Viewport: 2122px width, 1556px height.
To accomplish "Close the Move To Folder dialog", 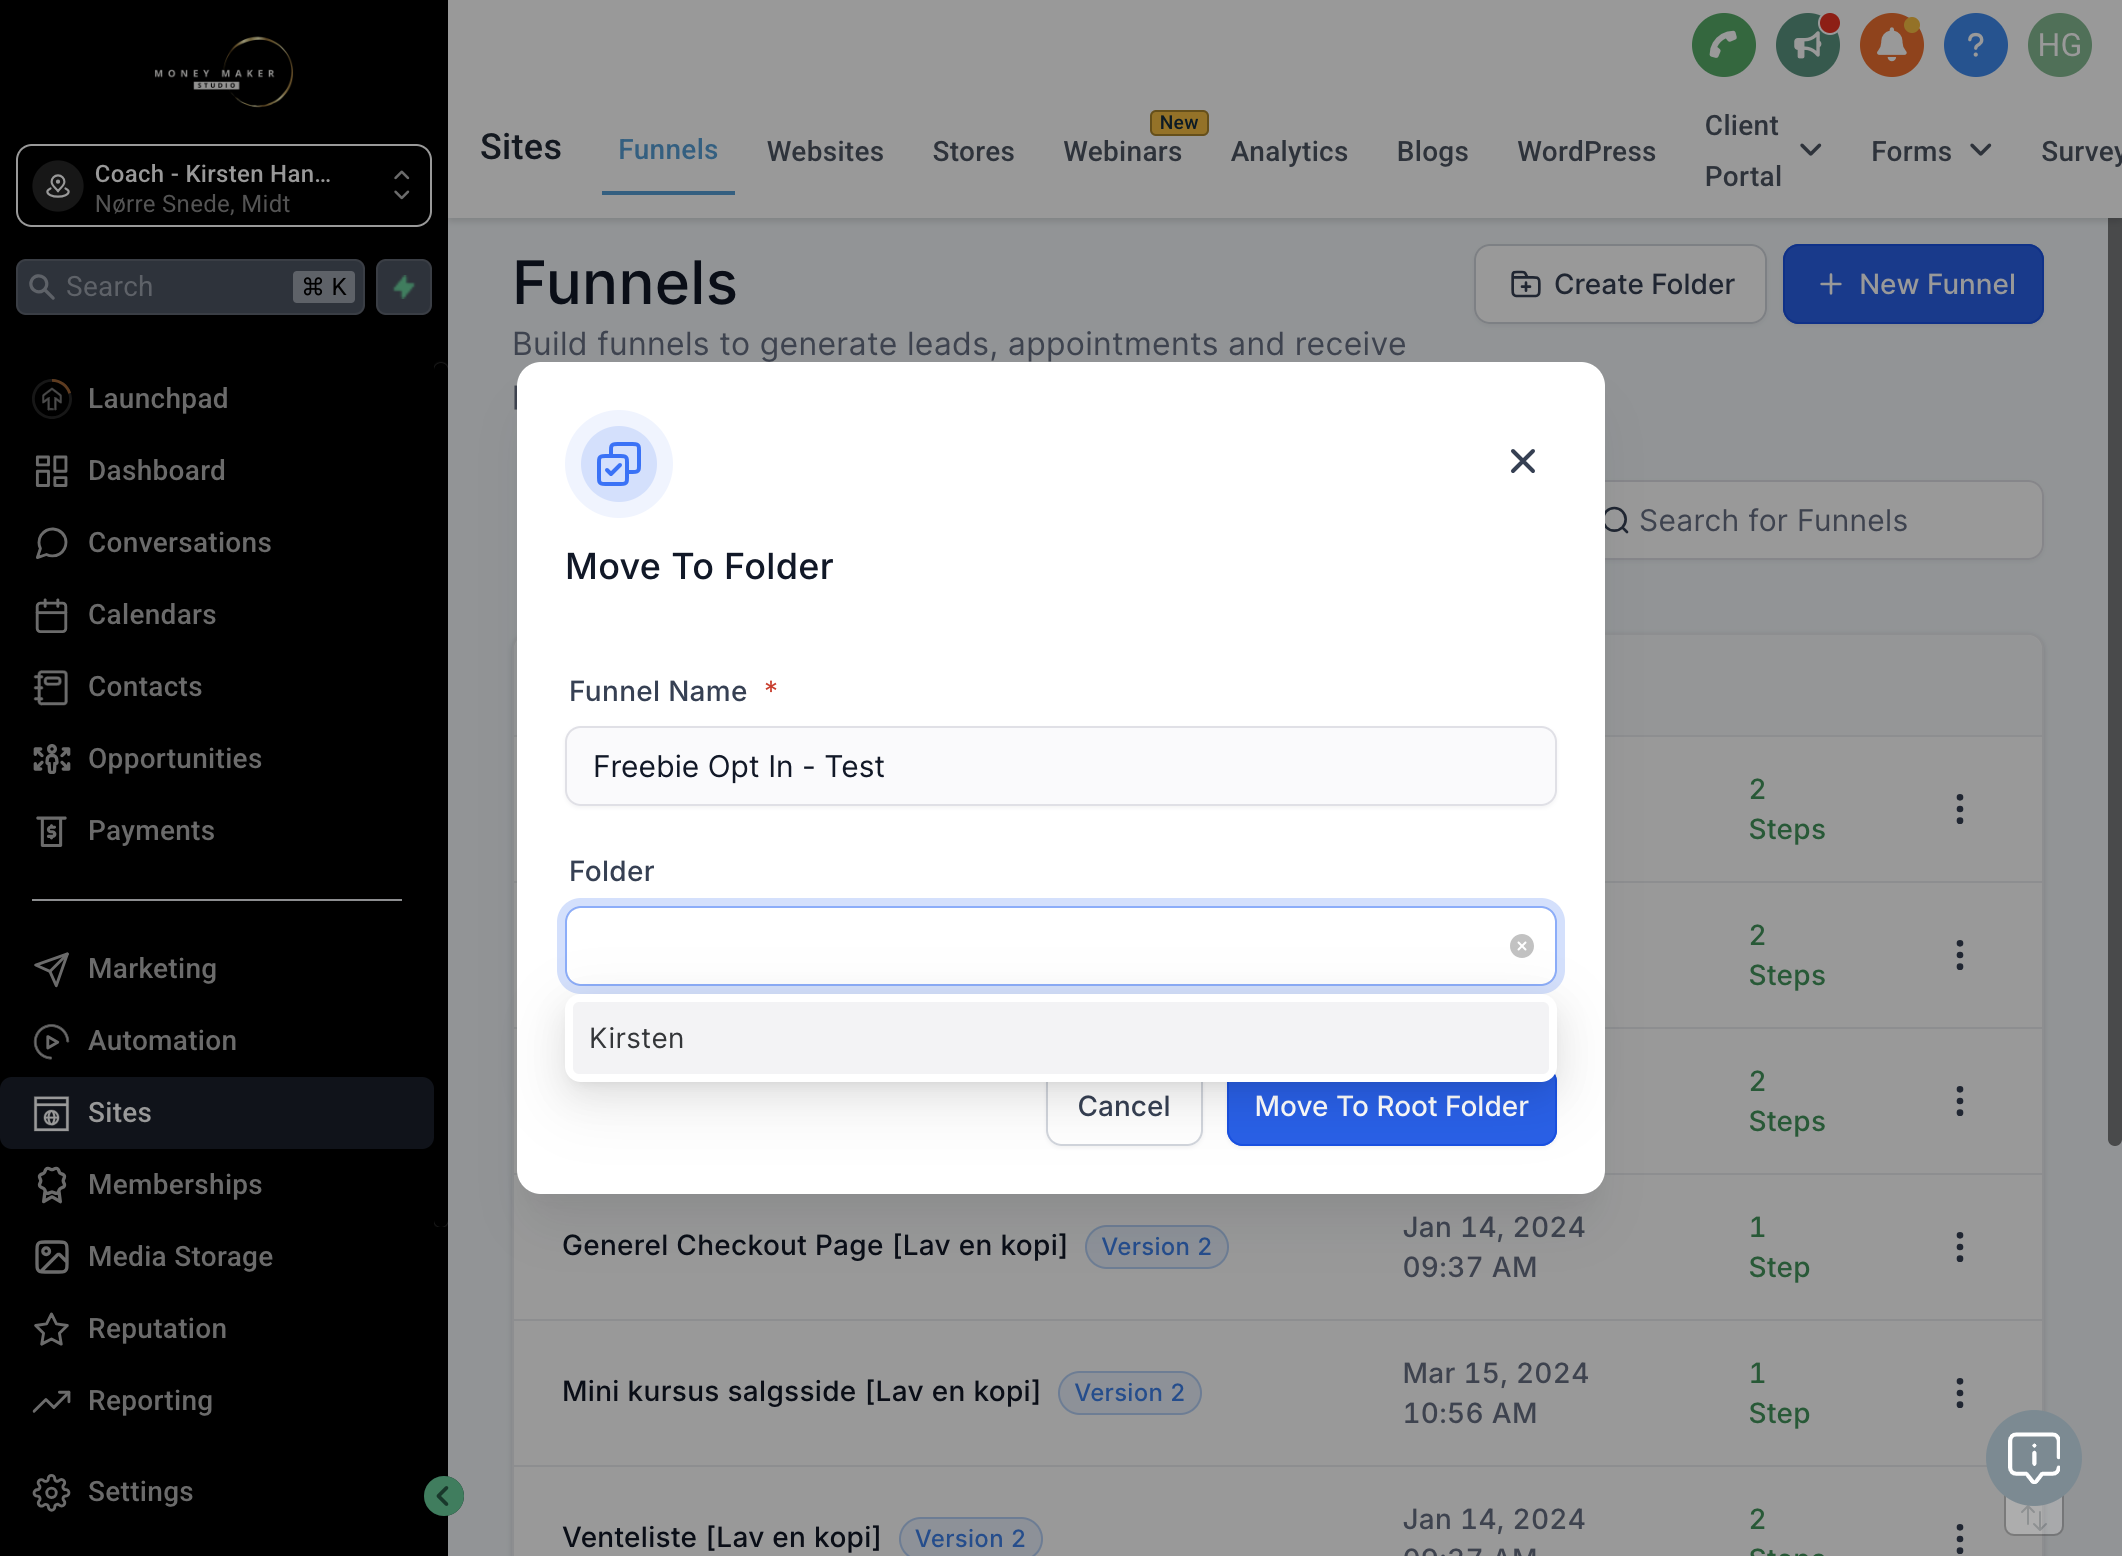I will click(1522, 461).
